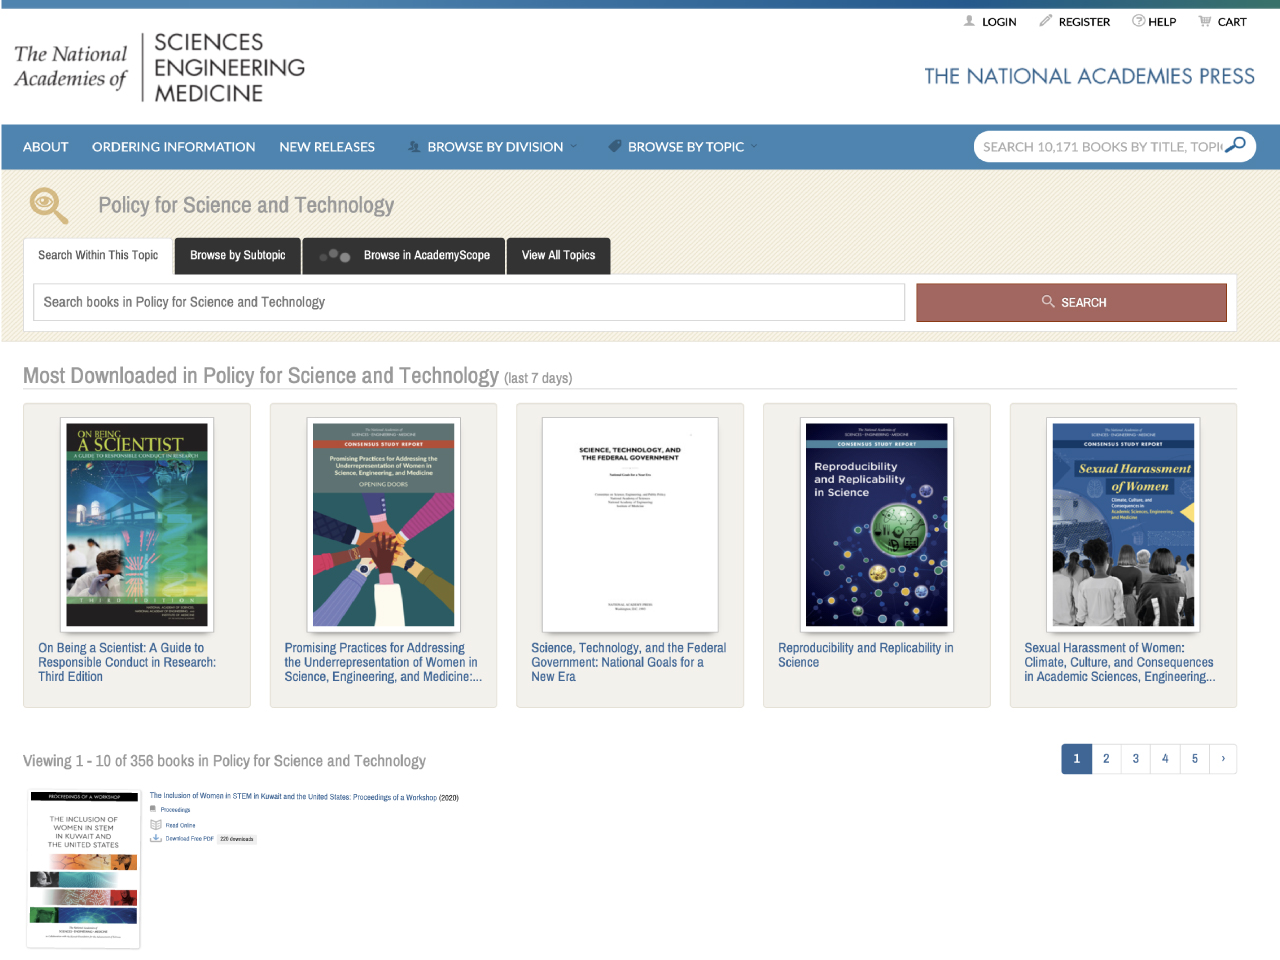Open Promising Practices book cover

point(383,525)
